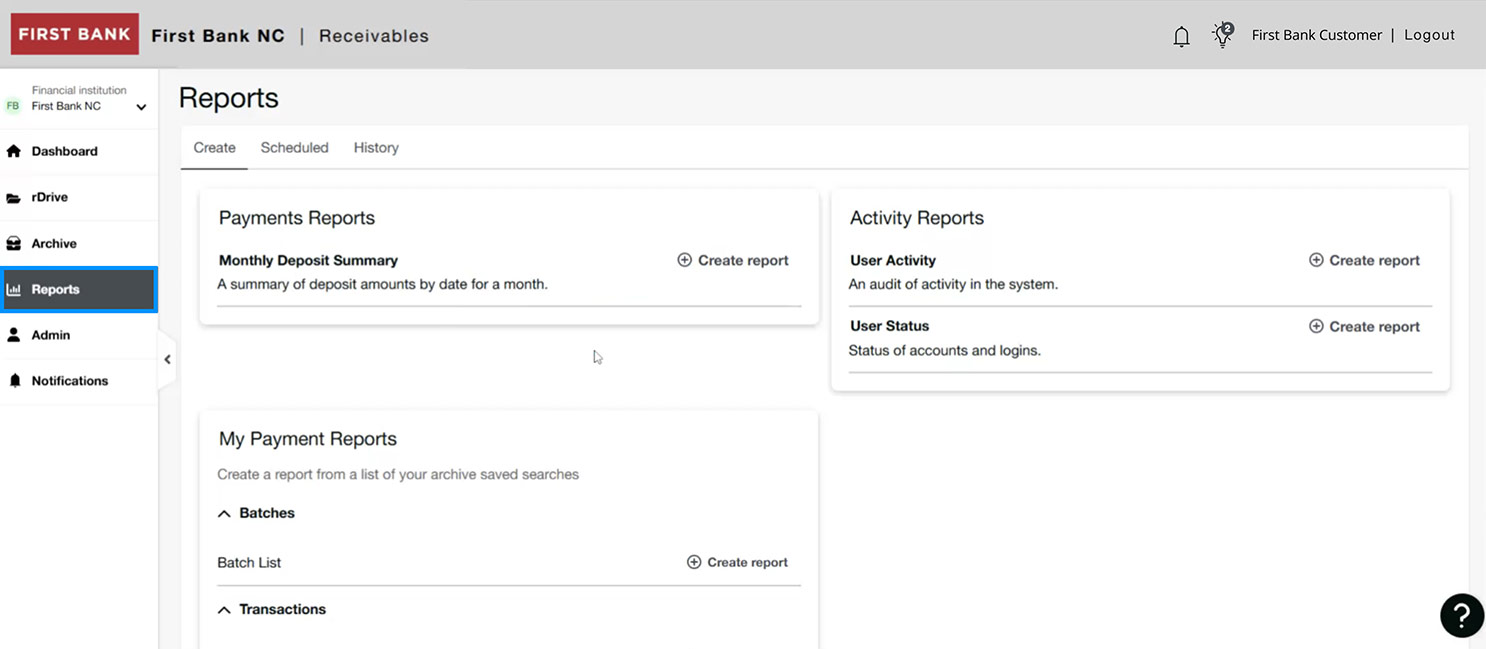
Task: Click the Reports page title
Action: pyautogui.click(x=229, y=98)
